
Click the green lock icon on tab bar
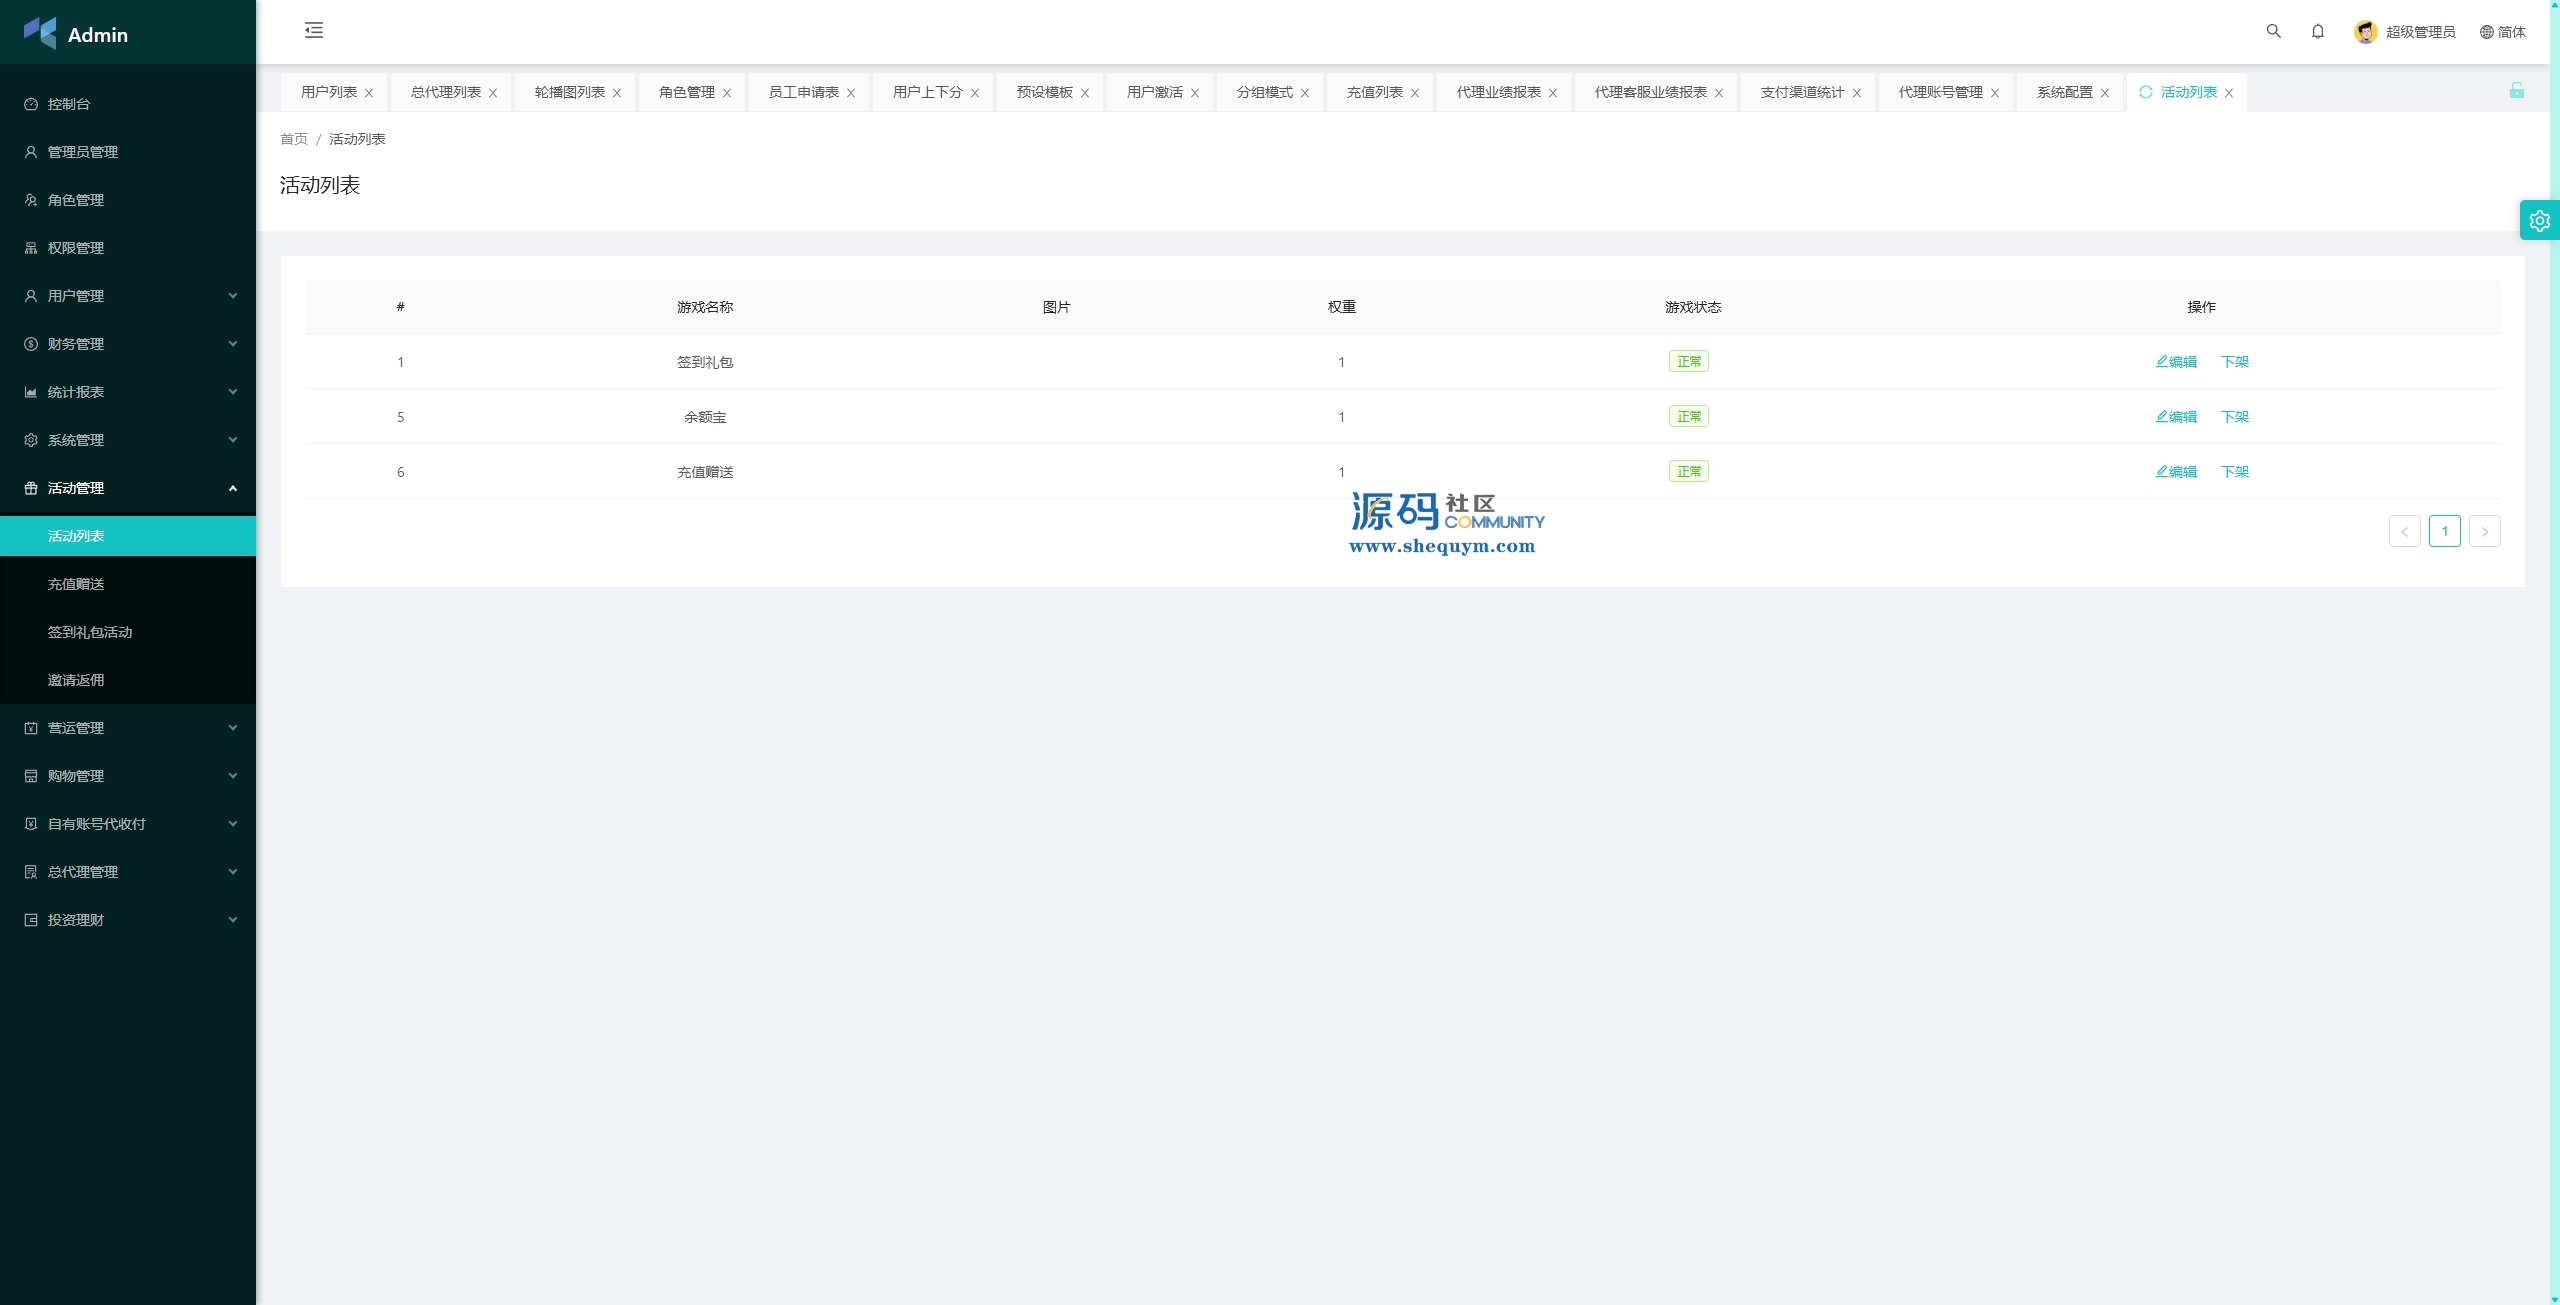(2516, 91)
